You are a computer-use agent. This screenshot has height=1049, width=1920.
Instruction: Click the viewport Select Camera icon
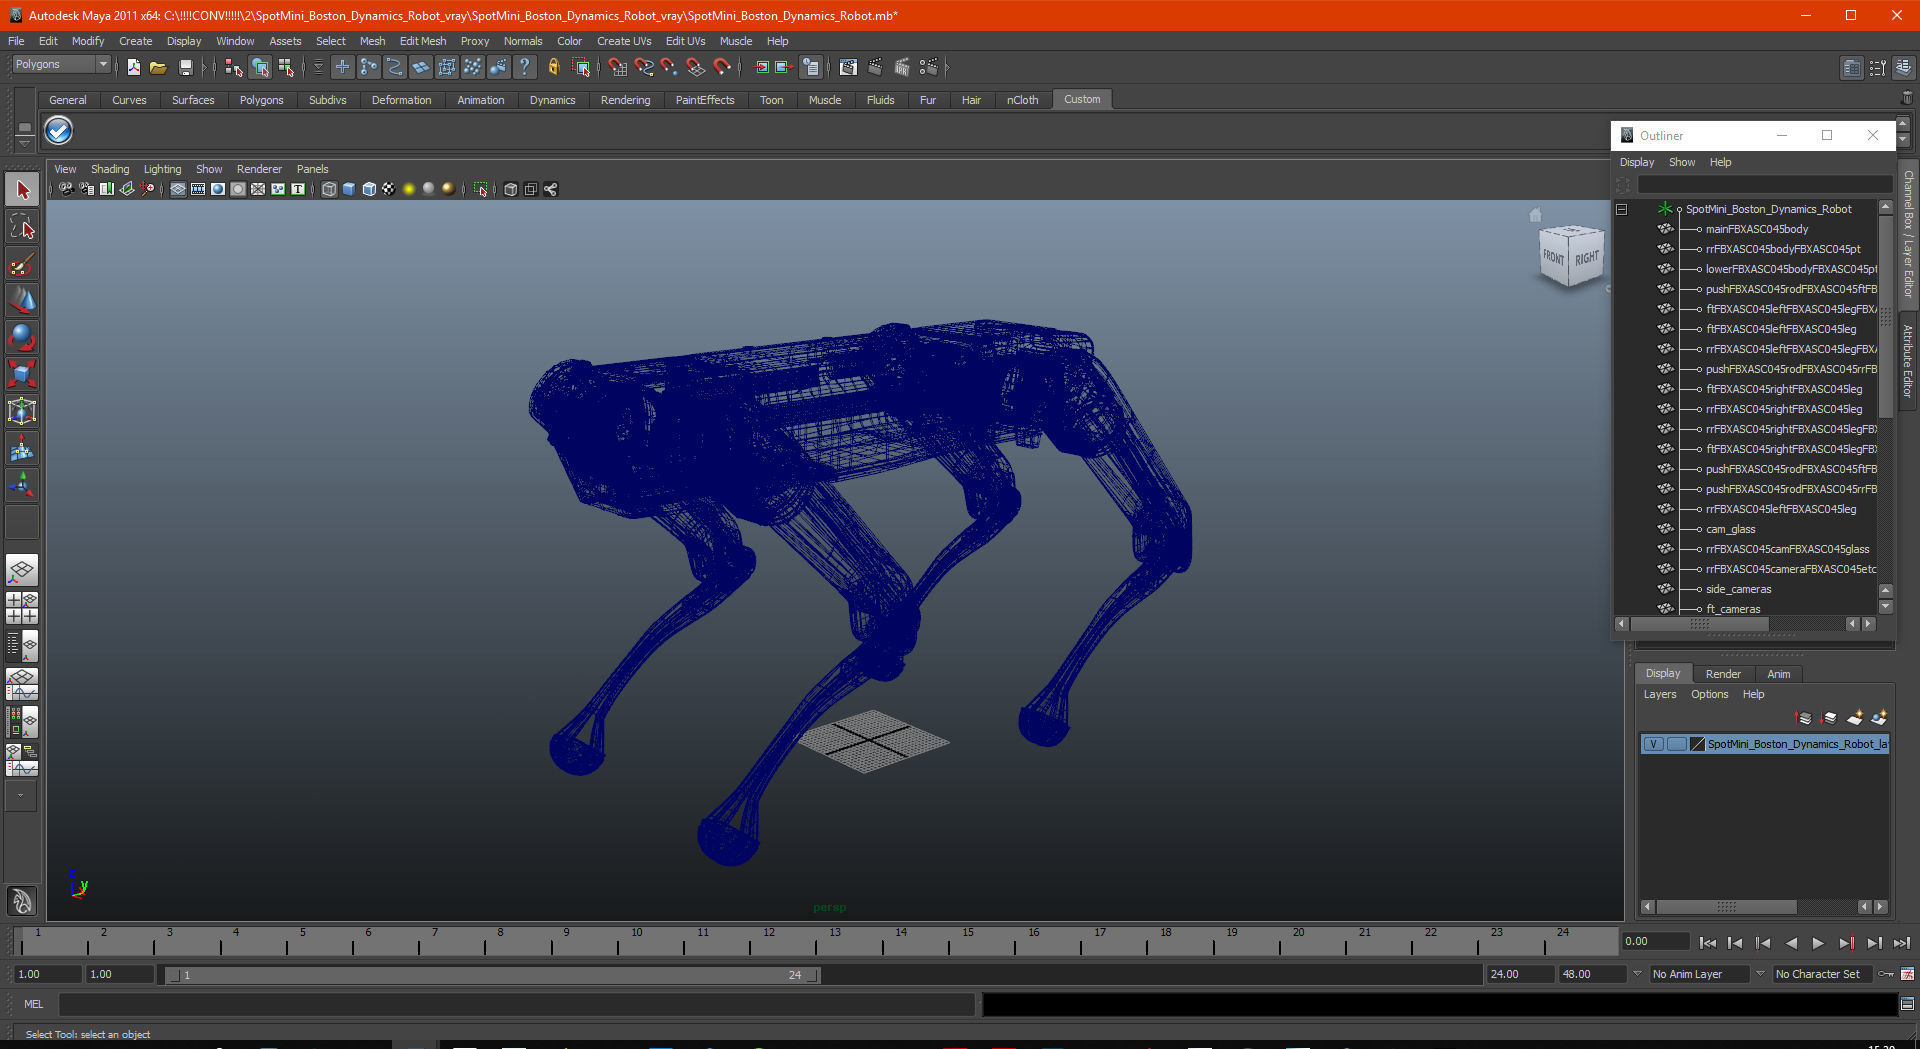[66, 189]
